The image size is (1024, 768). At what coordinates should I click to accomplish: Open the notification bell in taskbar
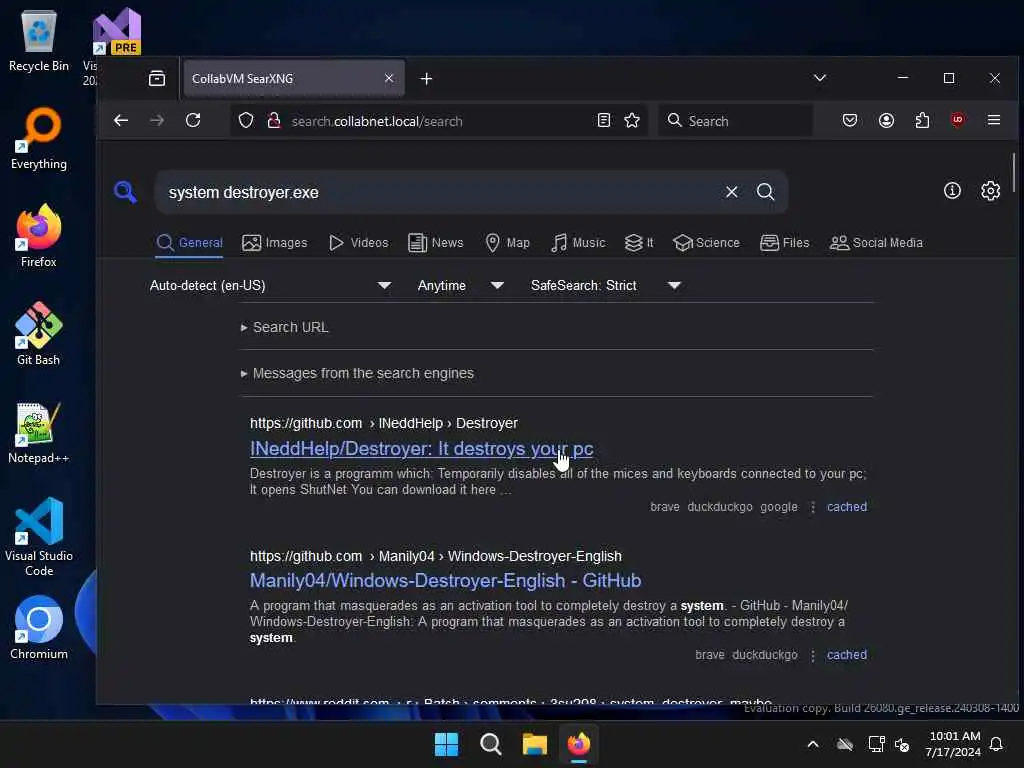click(x=997, y=744)
